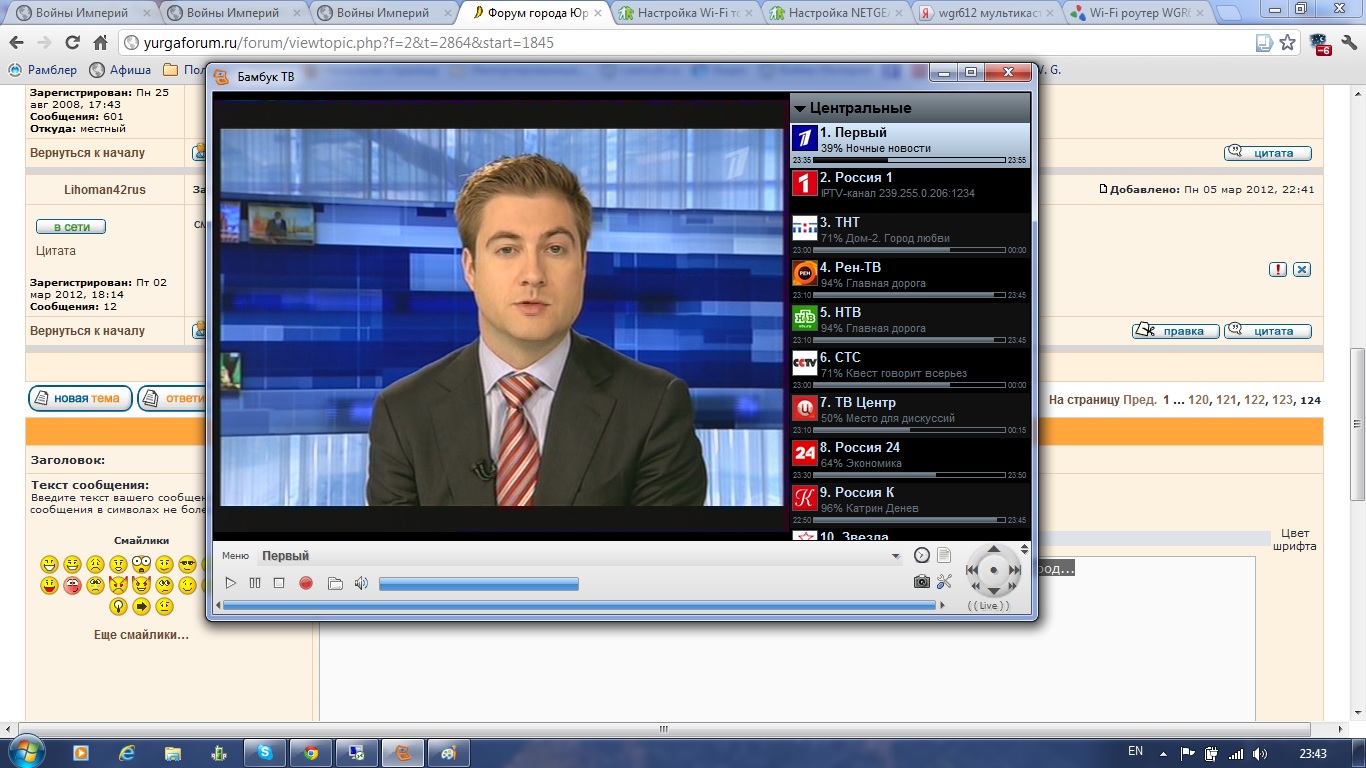Mute sound via the speaker icon
Screen dimensions: 1366x768
tap(361, 583)
